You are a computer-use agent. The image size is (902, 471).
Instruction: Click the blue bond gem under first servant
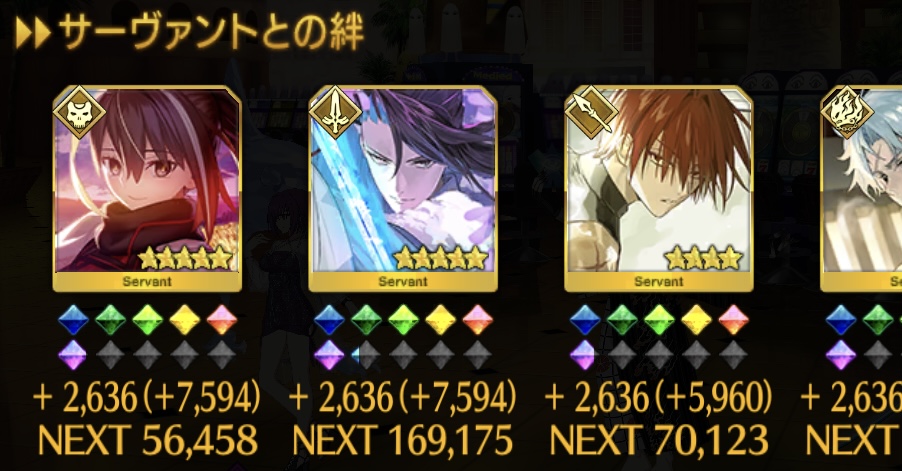point(74,320)
